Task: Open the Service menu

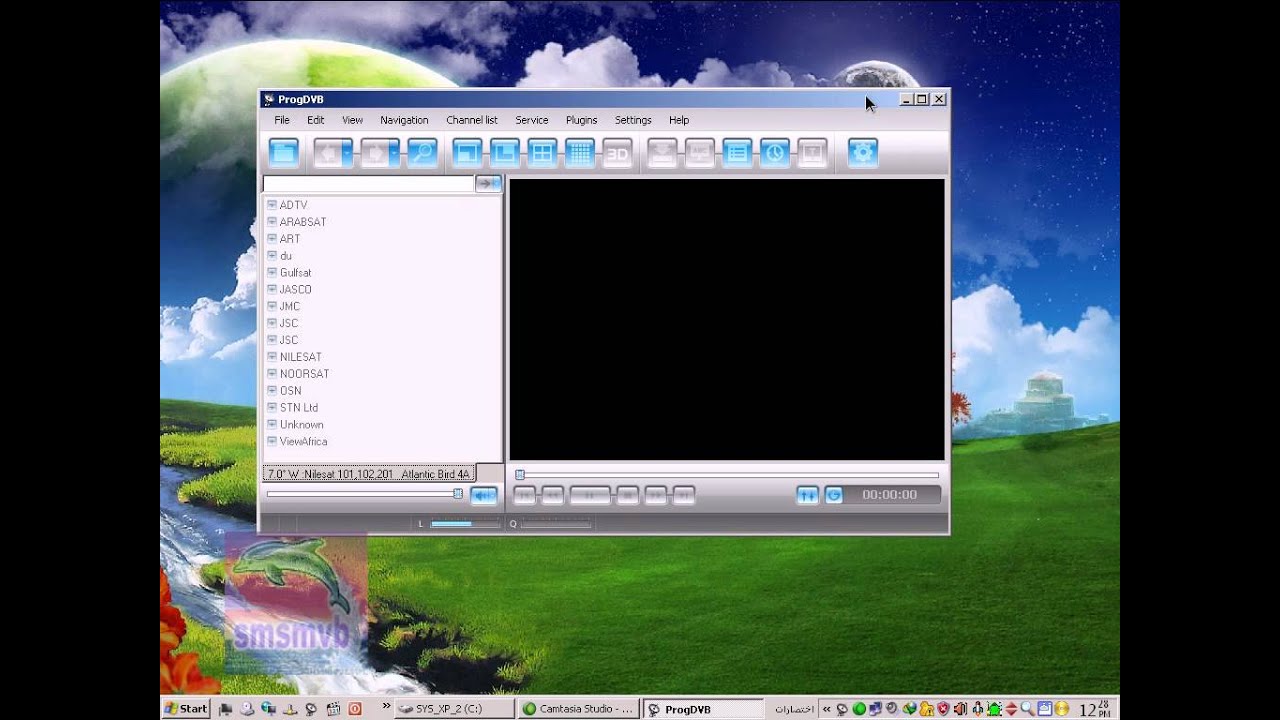Action: (x=532, y=120)
